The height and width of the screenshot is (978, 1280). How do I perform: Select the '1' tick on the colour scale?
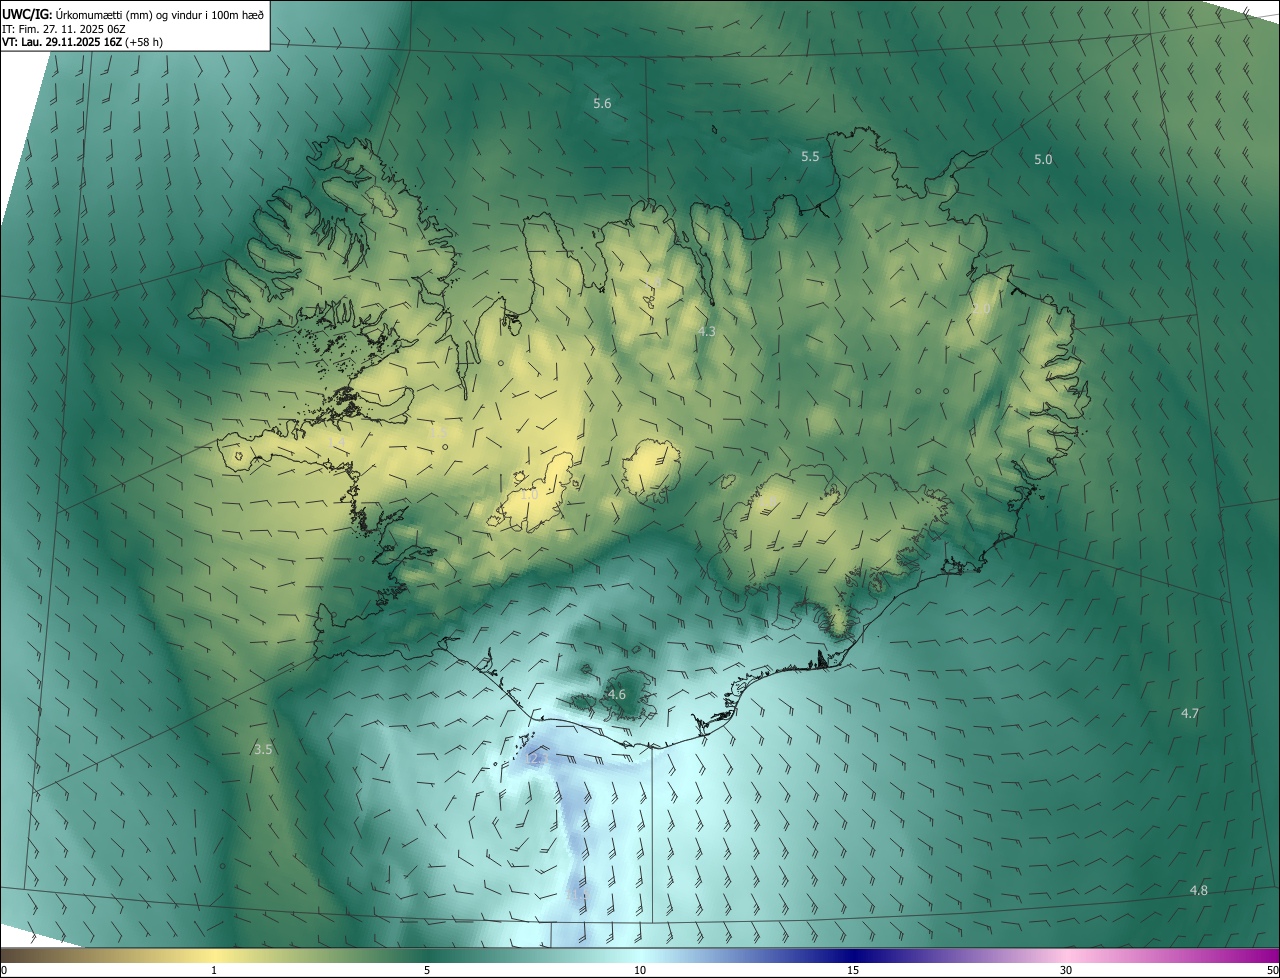coord(214,971)
